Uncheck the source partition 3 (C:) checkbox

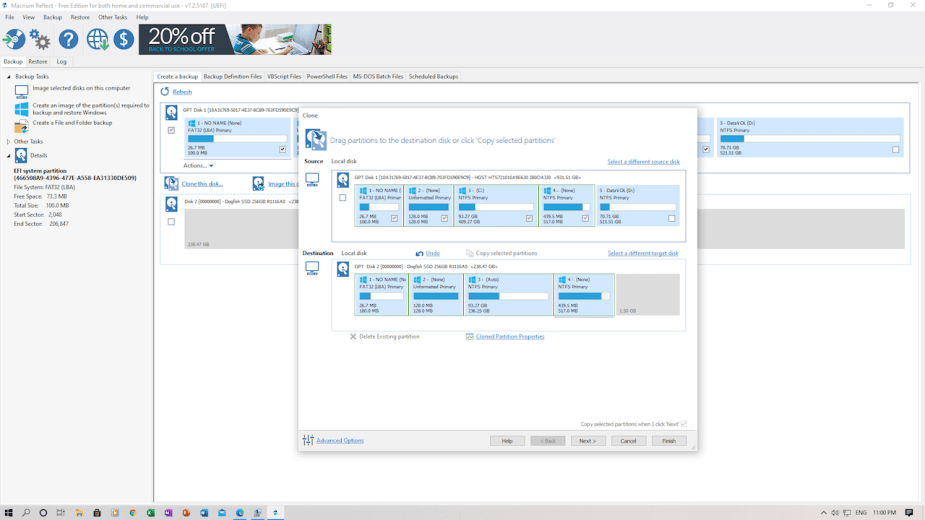coord(529,218)
